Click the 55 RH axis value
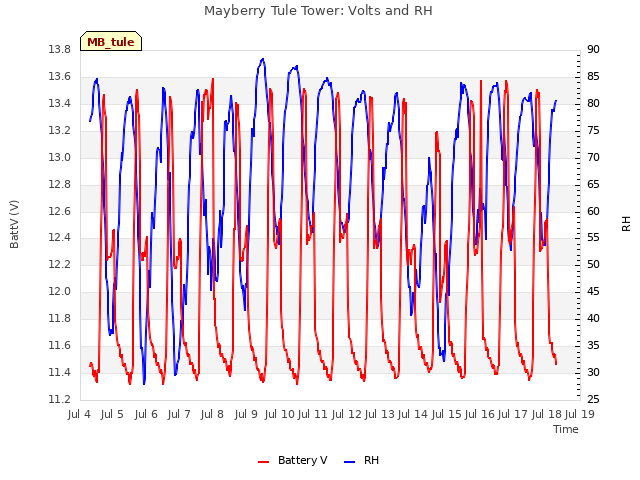640x480 pixels. click(x=593, y=238)
